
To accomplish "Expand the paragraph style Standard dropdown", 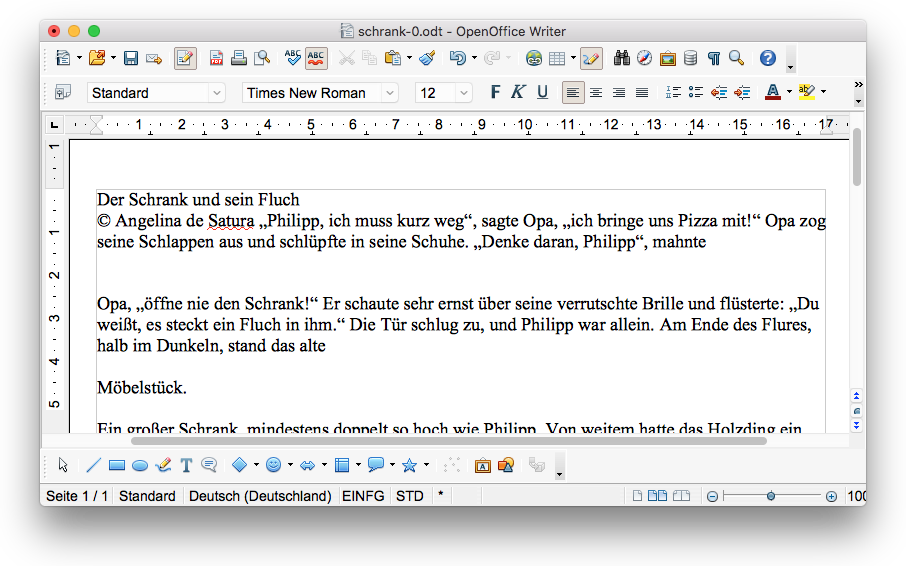I will (217, 93).
